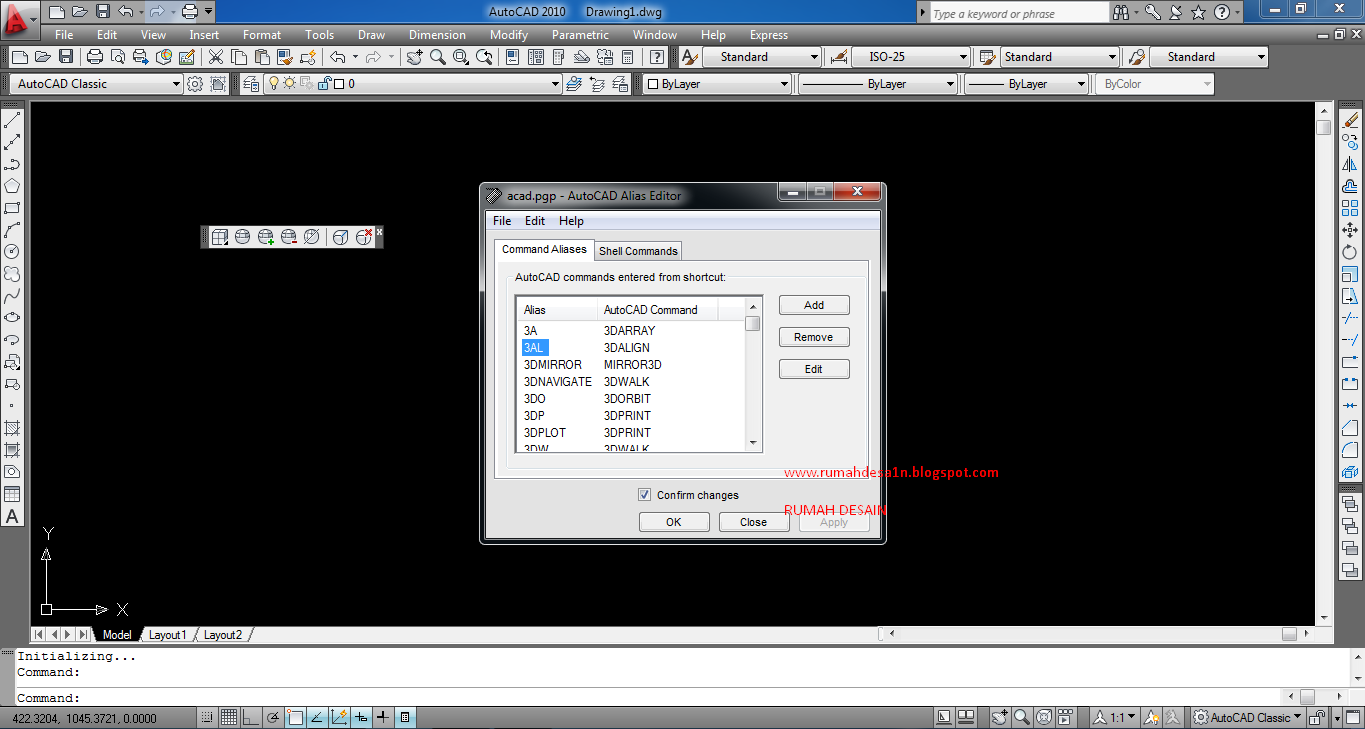Switch to the Shell Commands tab

tap(638, 250)
